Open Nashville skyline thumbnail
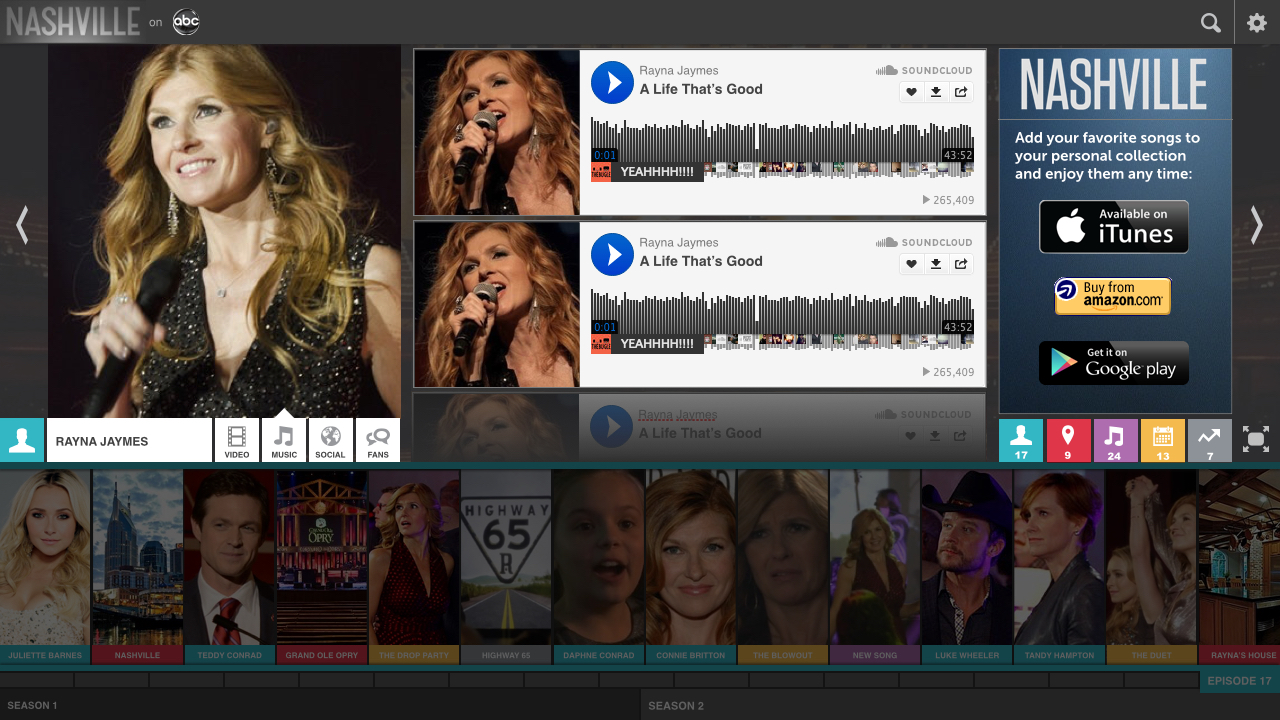 pos(137,567)
